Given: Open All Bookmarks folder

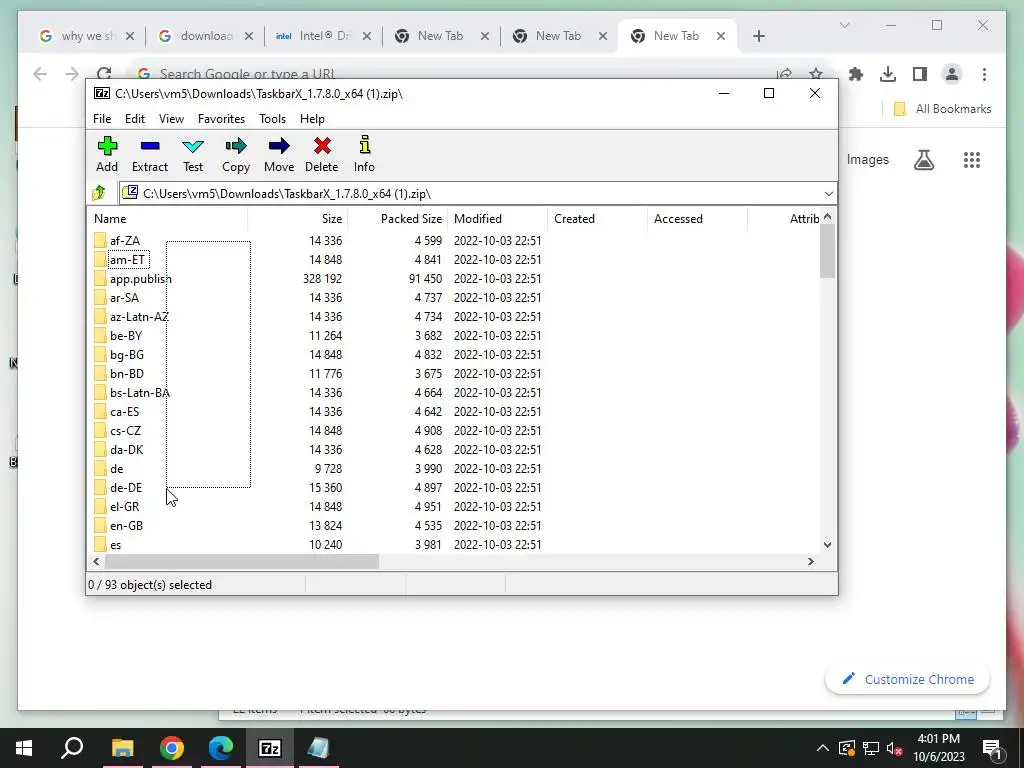Looking at the screenshot, I should point(942,109).
